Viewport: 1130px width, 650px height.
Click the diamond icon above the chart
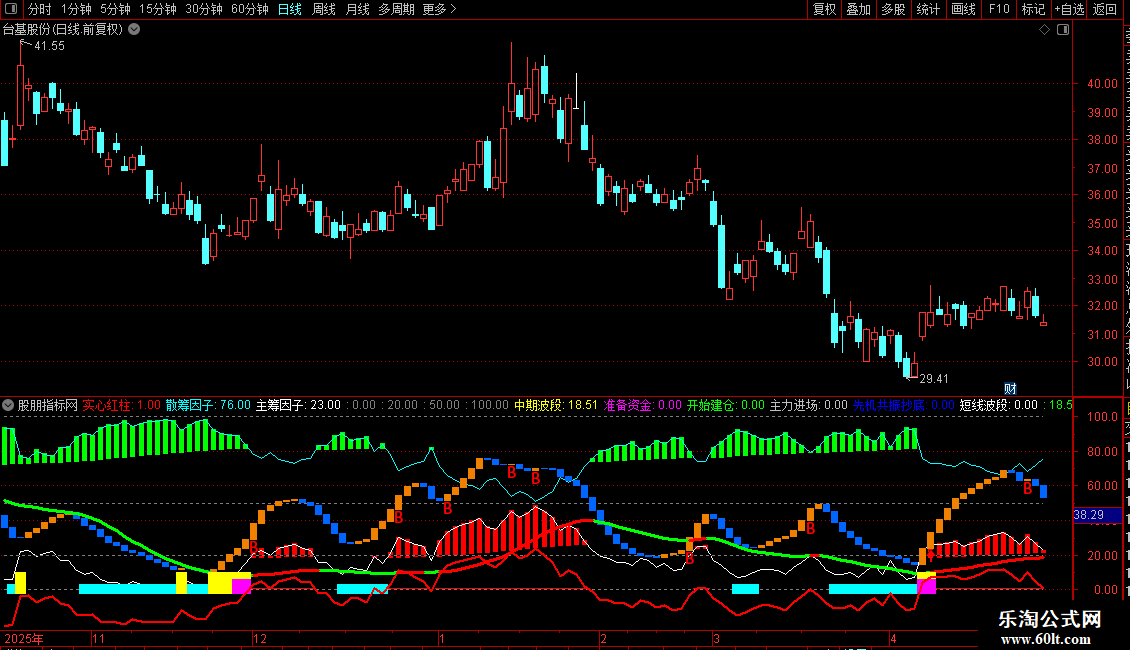point(1044,30)
